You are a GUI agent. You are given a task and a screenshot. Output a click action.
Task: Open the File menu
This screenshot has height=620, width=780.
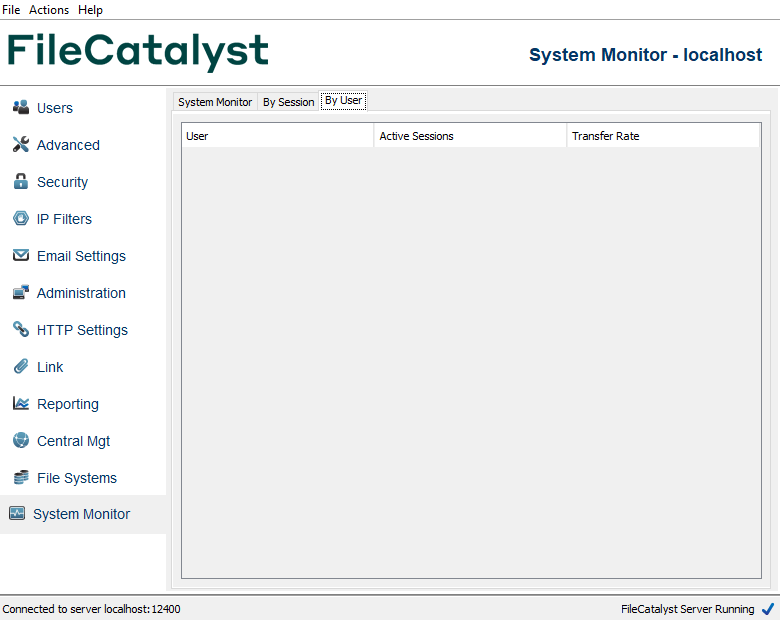point(11,9)
